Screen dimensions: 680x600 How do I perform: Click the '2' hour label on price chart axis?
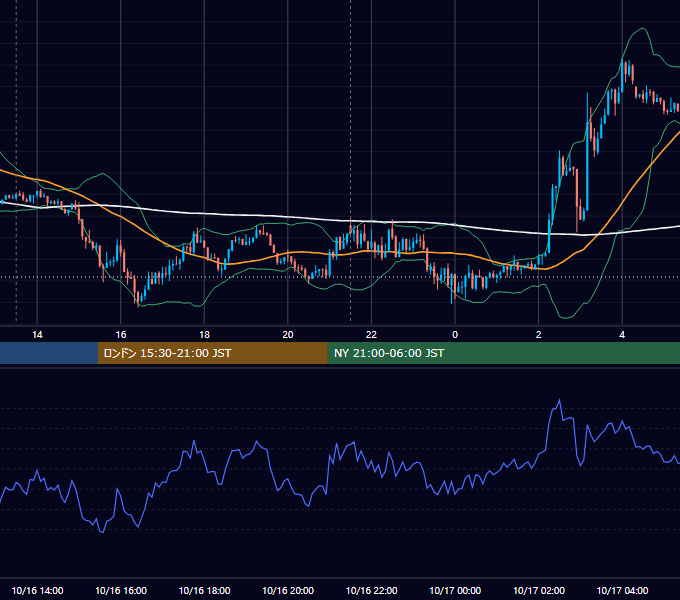click(539, 335)
